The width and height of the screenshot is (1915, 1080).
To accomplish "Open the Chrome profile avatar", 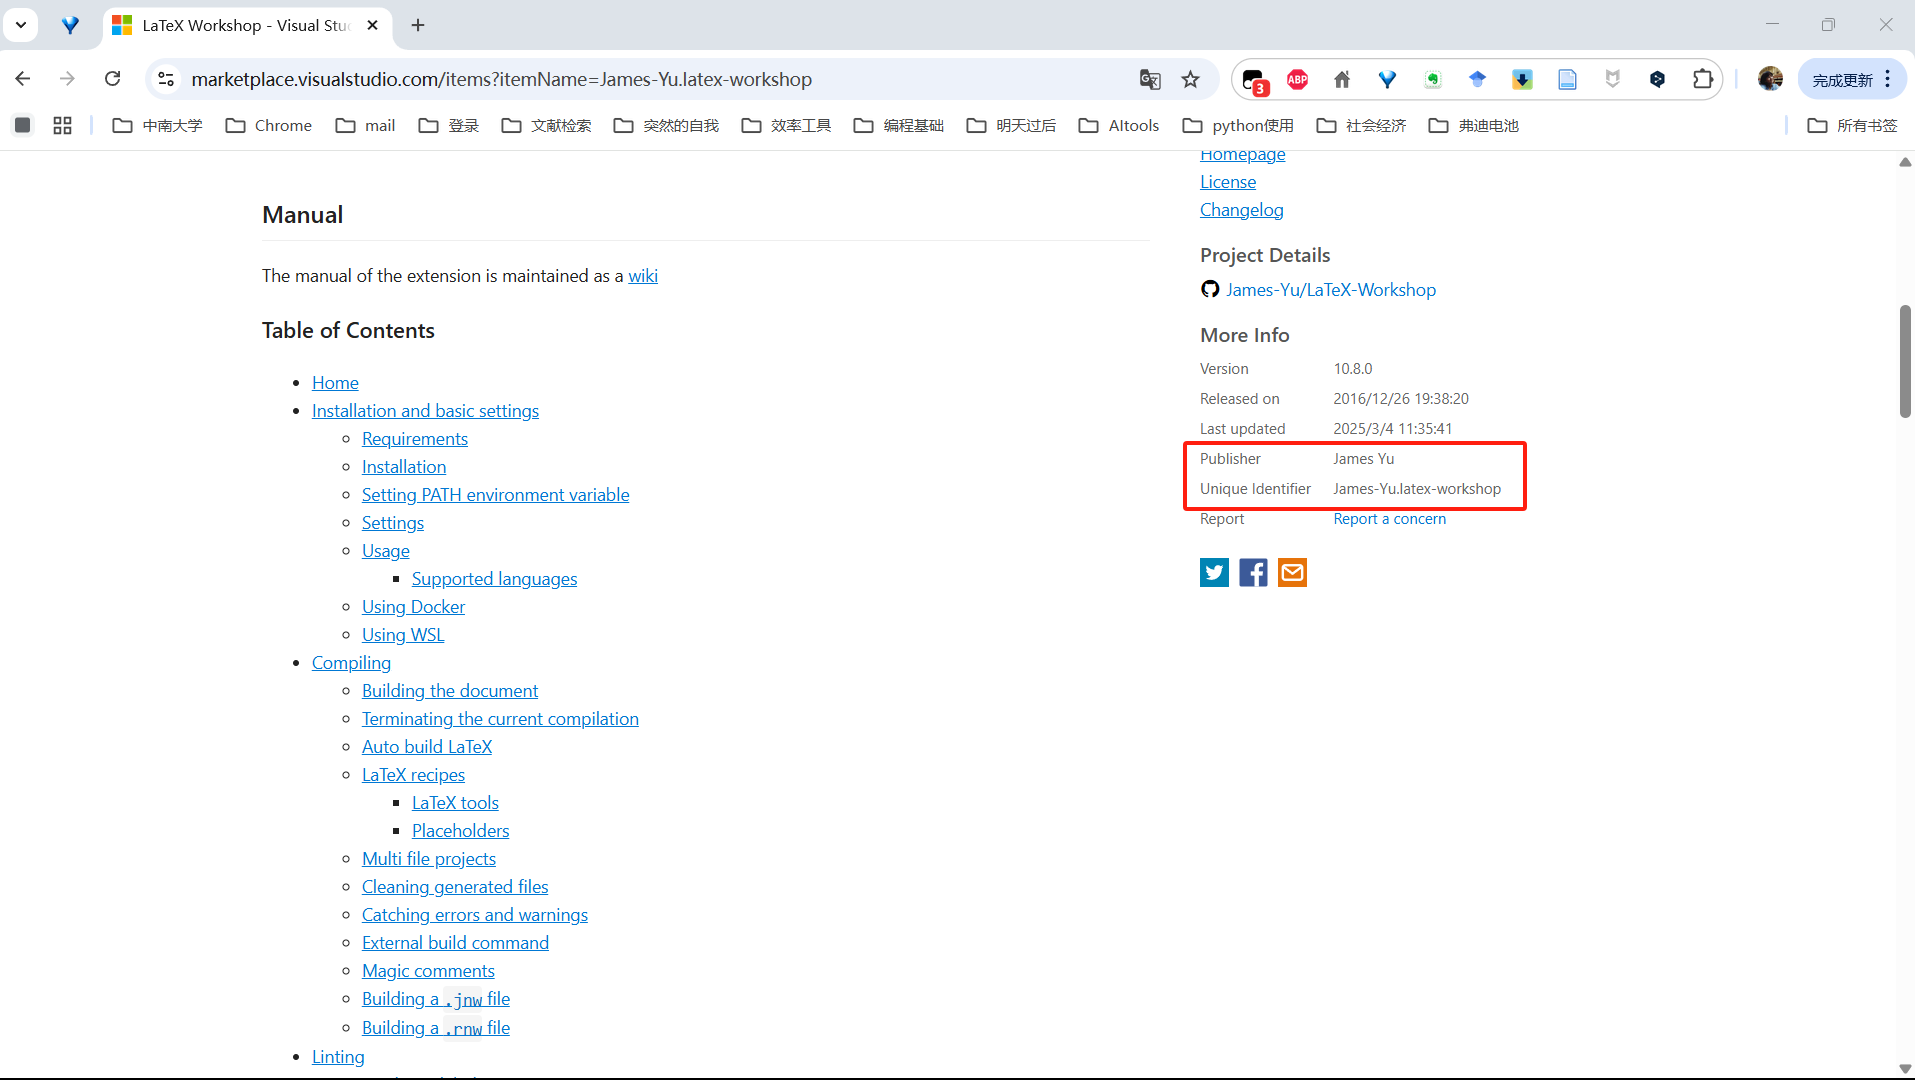I will point(1770,79).
